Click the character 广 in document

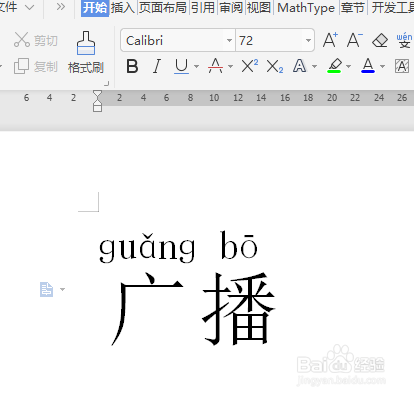(x=147, y=309)
